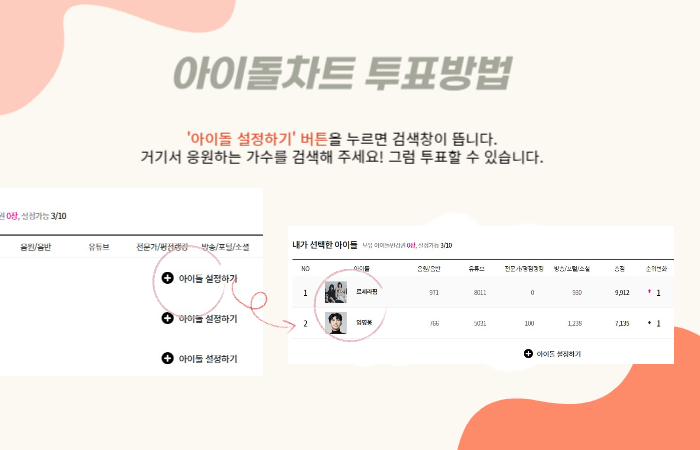Open the circled 아이돌 설정하기 text button

click(x=208, y=279)
